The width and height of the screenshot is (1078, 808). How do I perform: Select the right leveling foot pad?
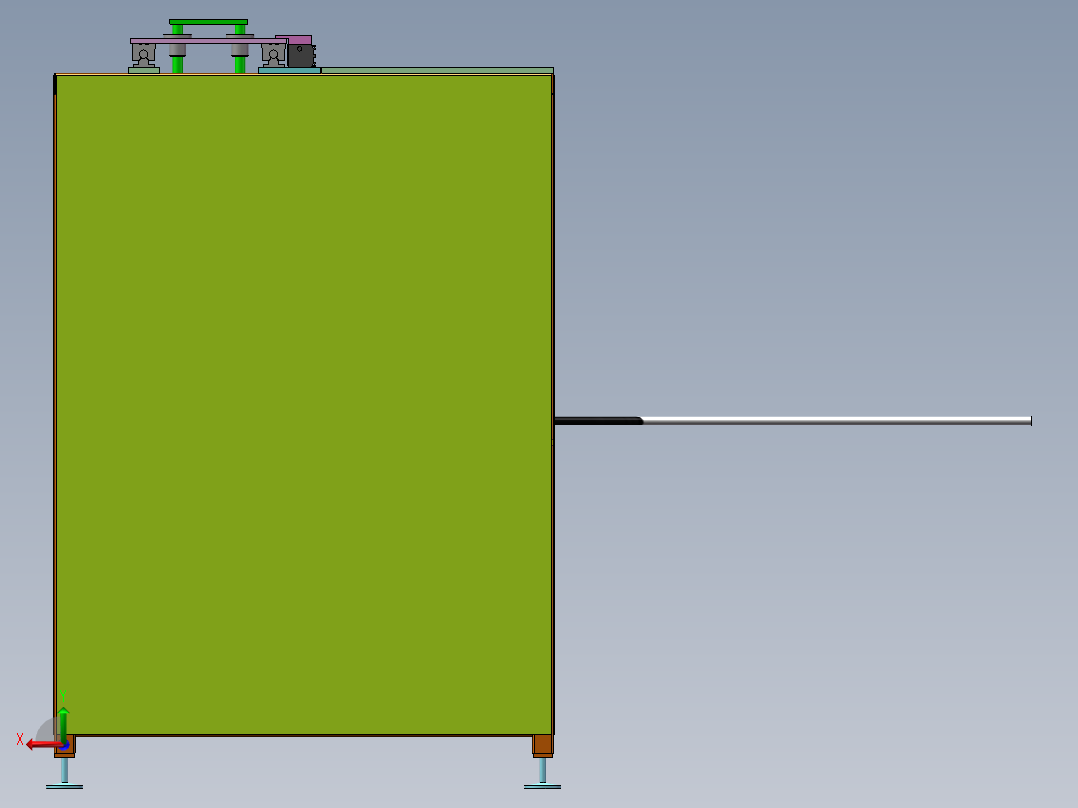pos(542,787)
